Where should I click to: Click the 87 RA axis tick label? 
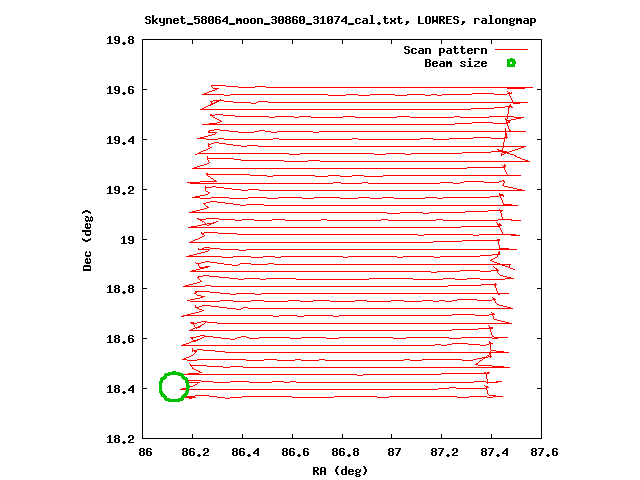pos(394,452)
